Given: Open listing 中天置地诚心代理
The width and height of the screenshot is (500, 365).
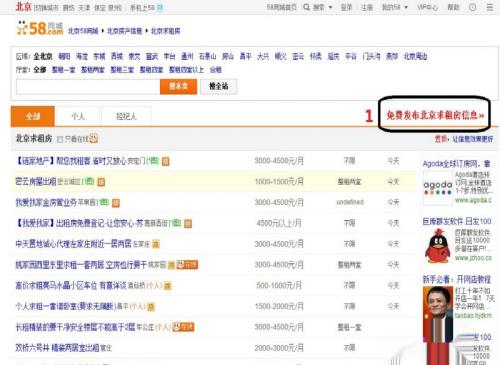Looking at the screenshot, I should 73,244.
